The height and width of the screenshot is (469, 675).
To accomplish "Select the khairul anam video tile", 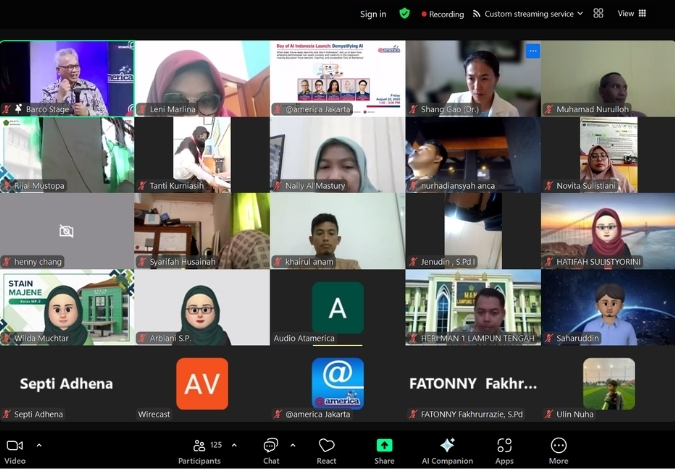I will point(338,231).
